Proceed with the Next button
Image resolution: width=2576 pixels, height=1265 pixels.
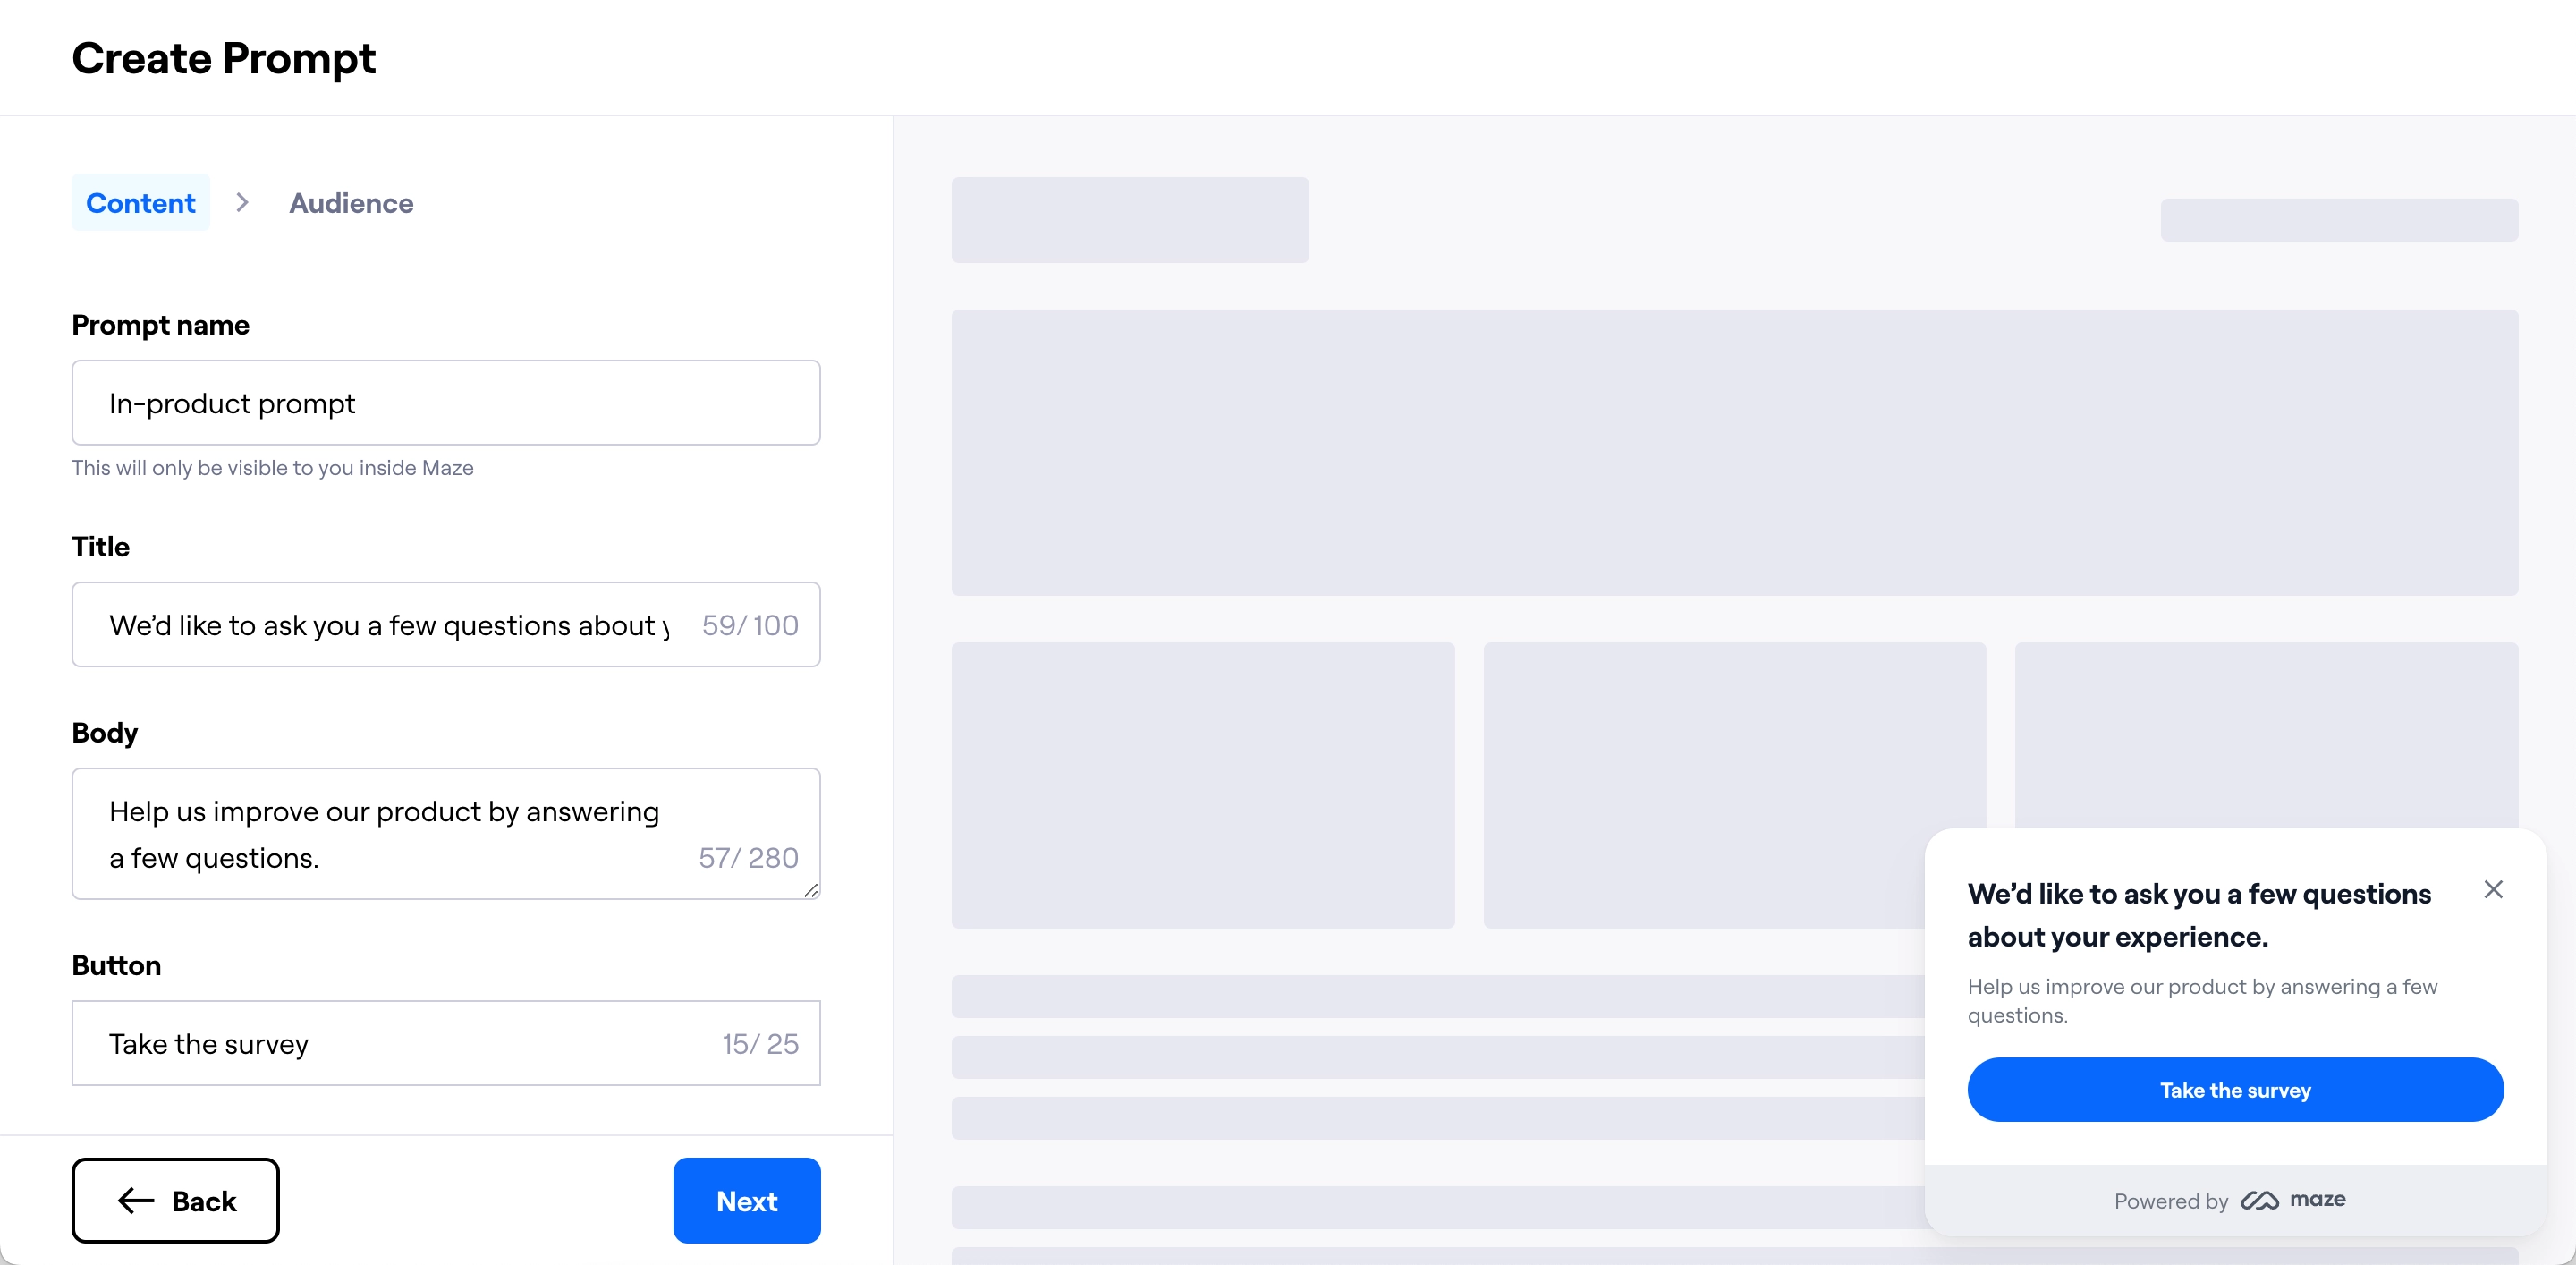pyautogui.click(x=746, y=1200)
